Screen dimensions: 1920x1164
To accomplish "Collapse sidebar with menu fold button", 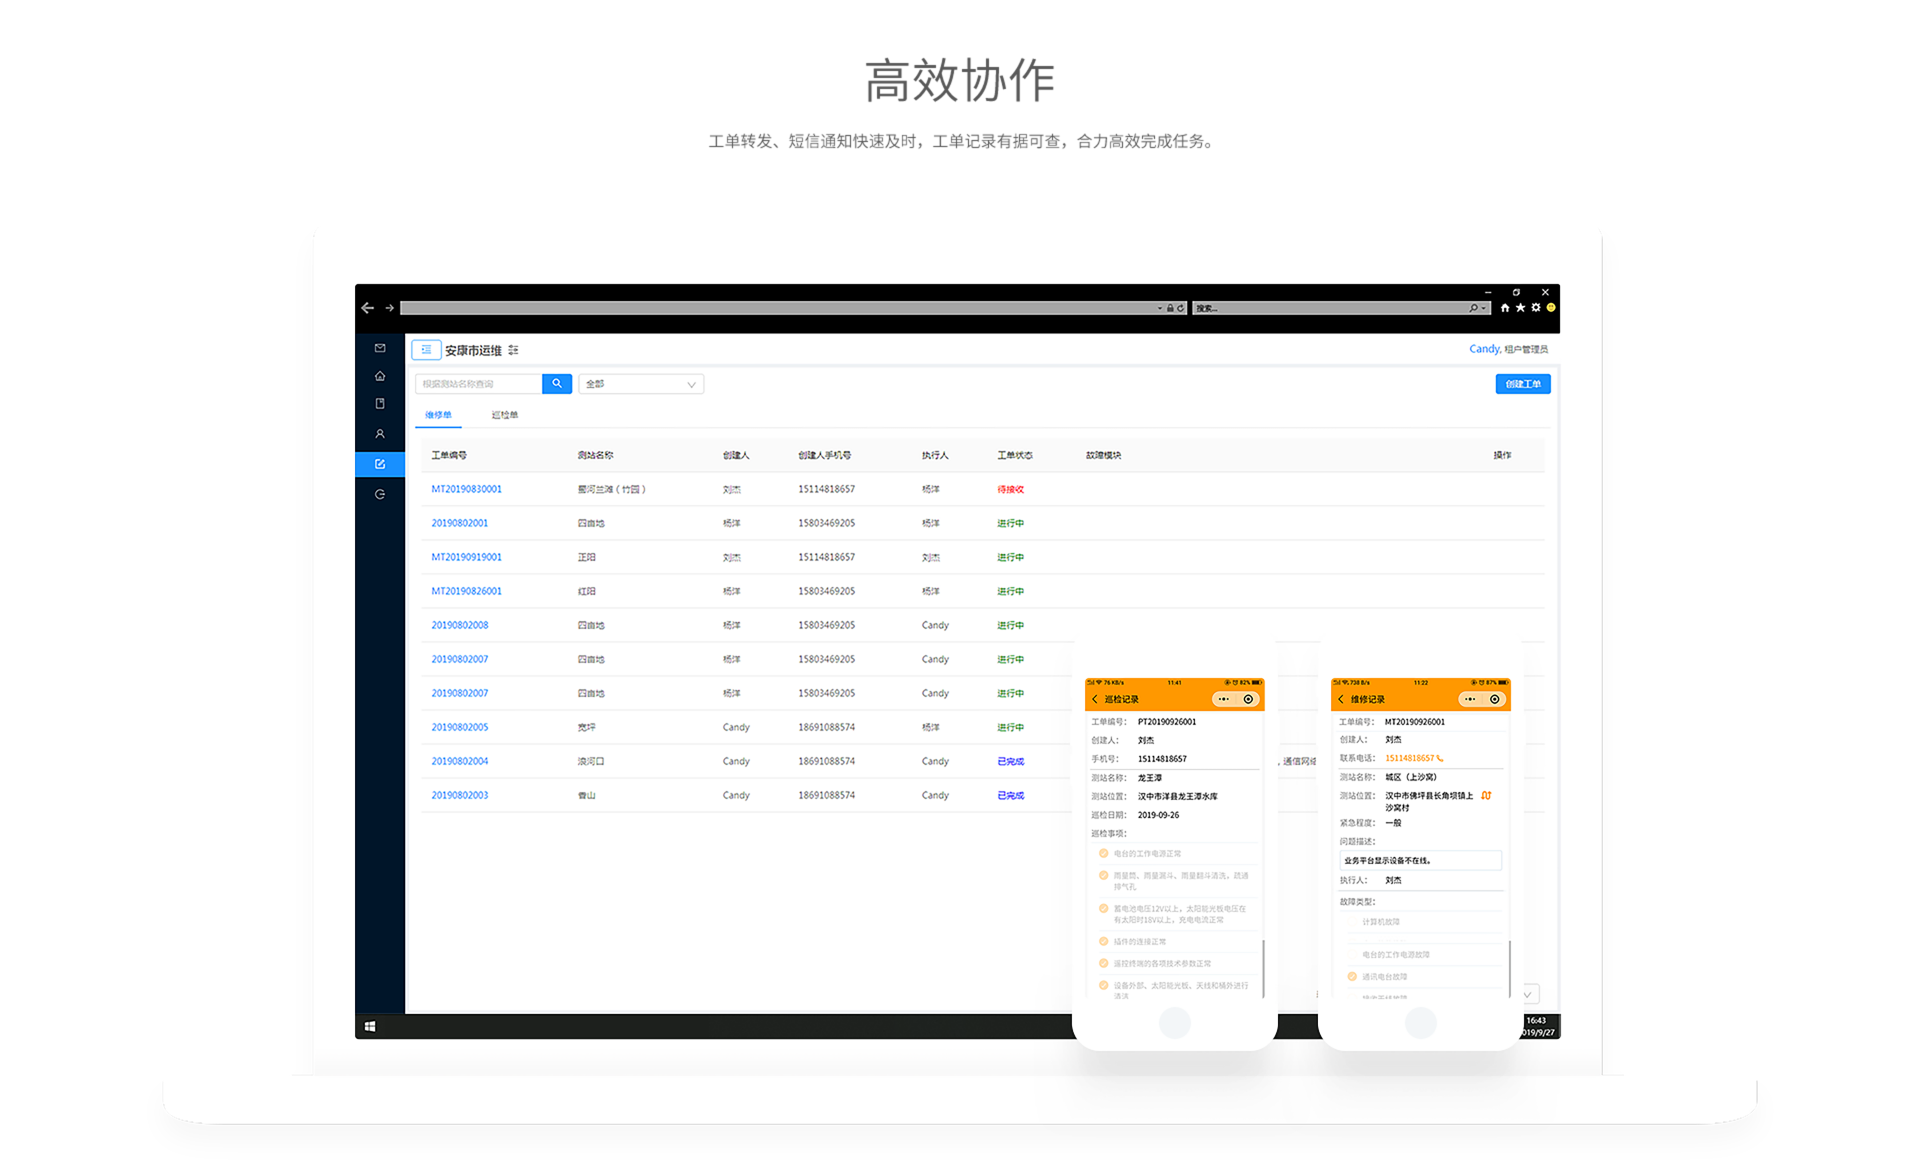I will click(426, 350).
